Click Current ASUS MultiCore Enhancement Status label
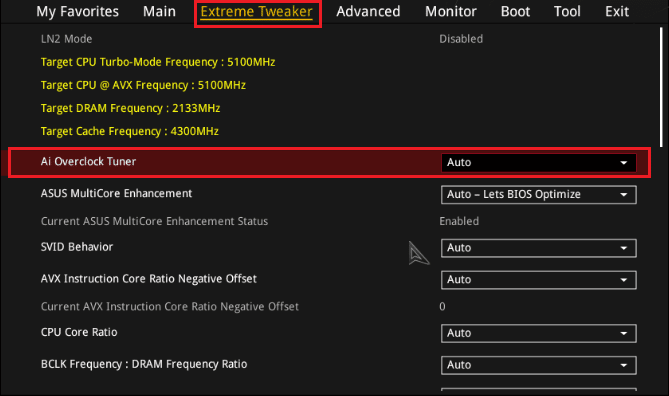The height and width of the screenshot is (396, 669). (154, 221)
